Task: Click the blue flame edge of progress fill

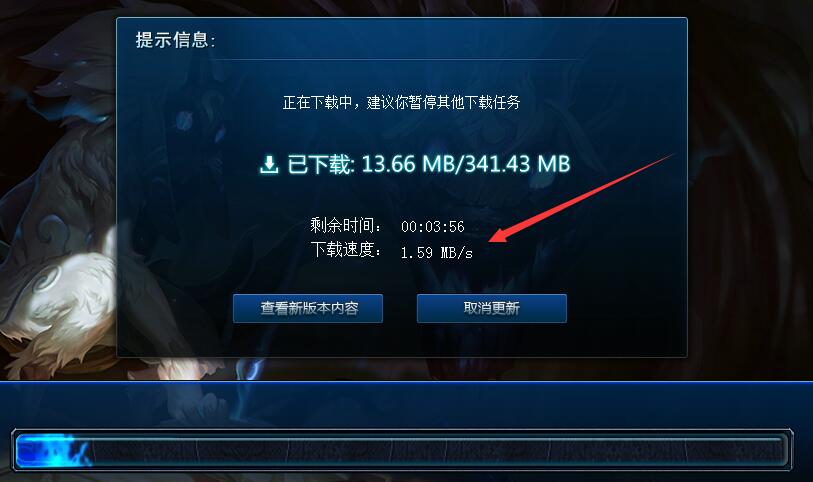Action: pyautogui.click(x=82, y=451)
